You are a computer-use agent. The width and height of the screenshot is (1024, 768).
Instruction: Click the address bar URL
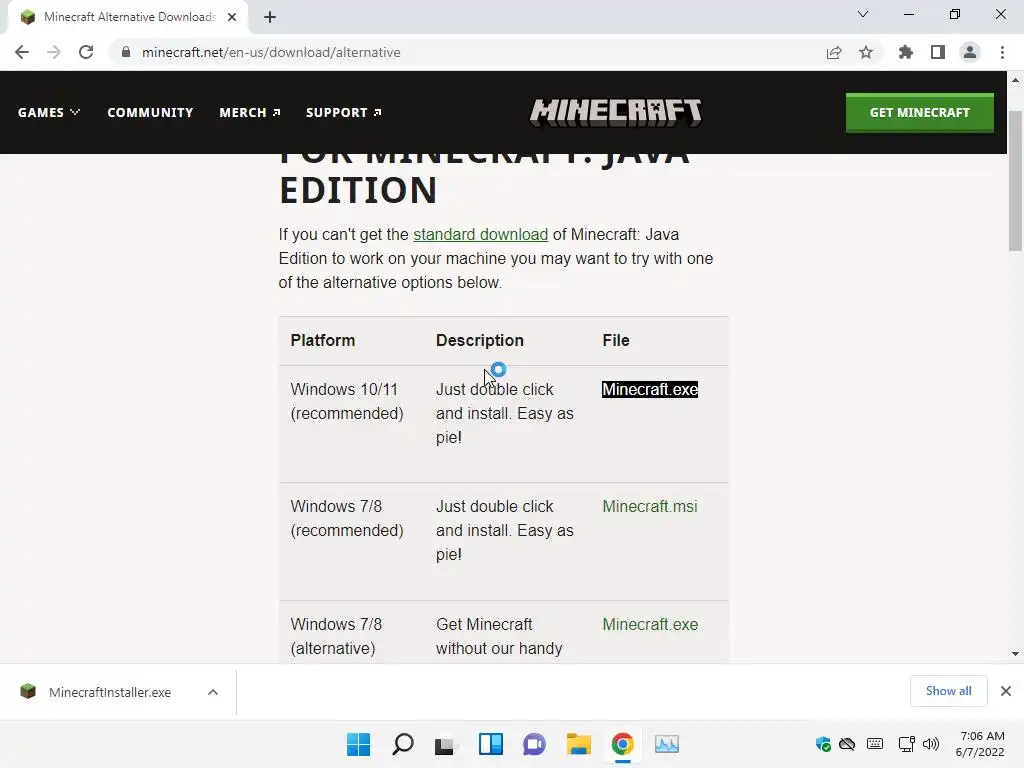(x=271, y=52)
